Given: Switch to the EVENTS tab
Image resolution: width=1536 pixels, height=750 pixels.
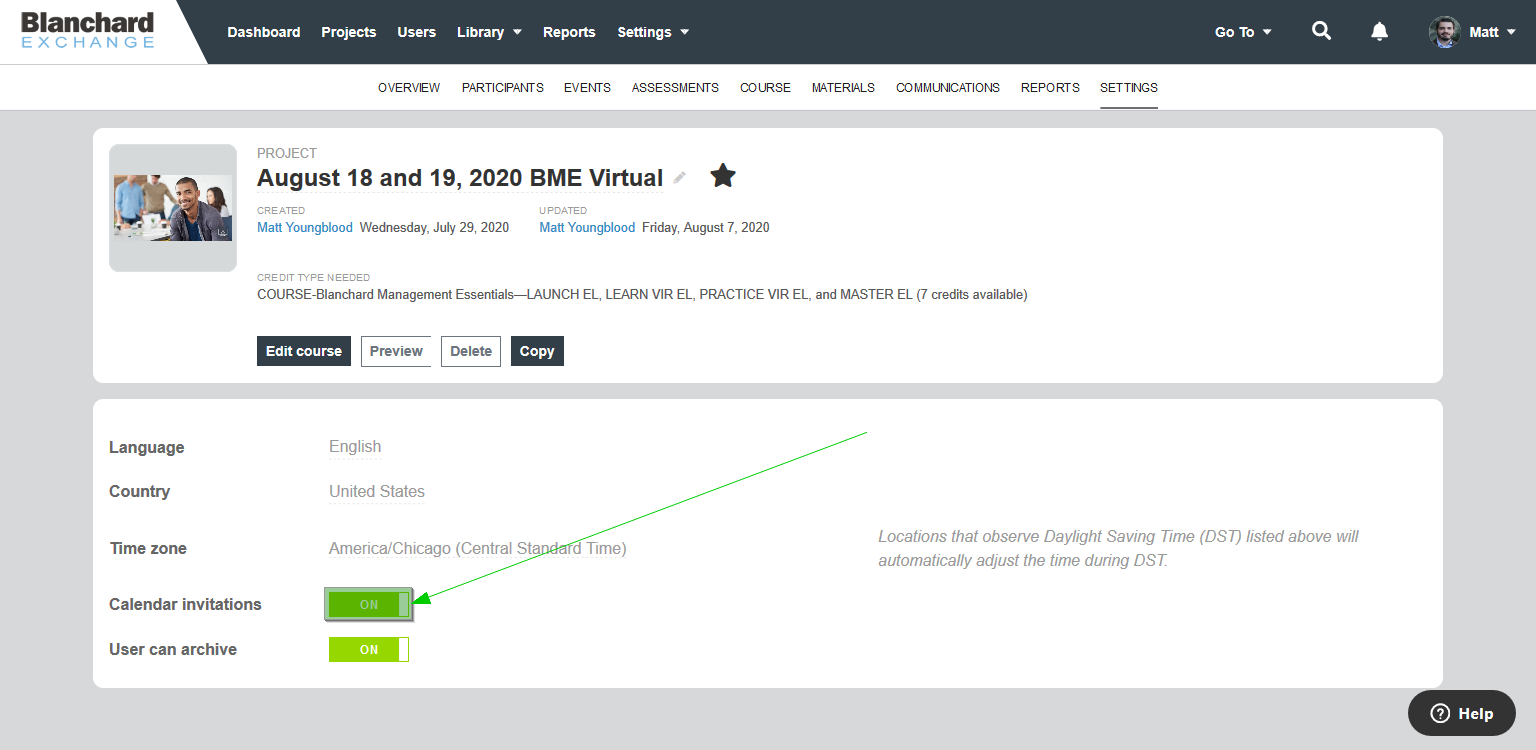Looking at the screenshot, I should 587,88.
